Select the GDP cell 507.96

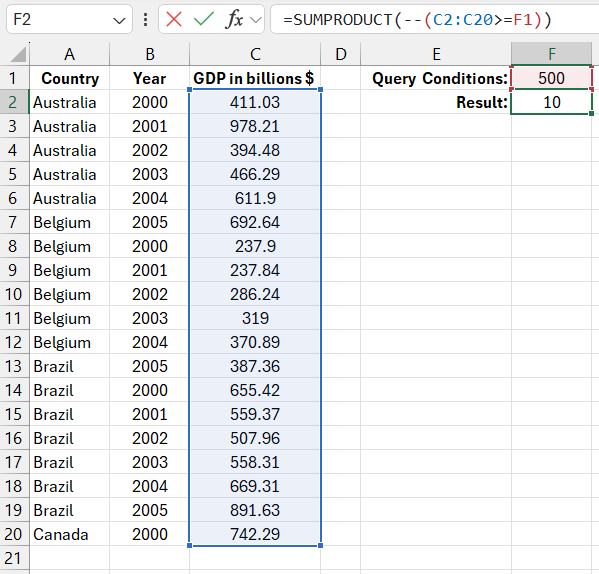[x=255, y=438]
